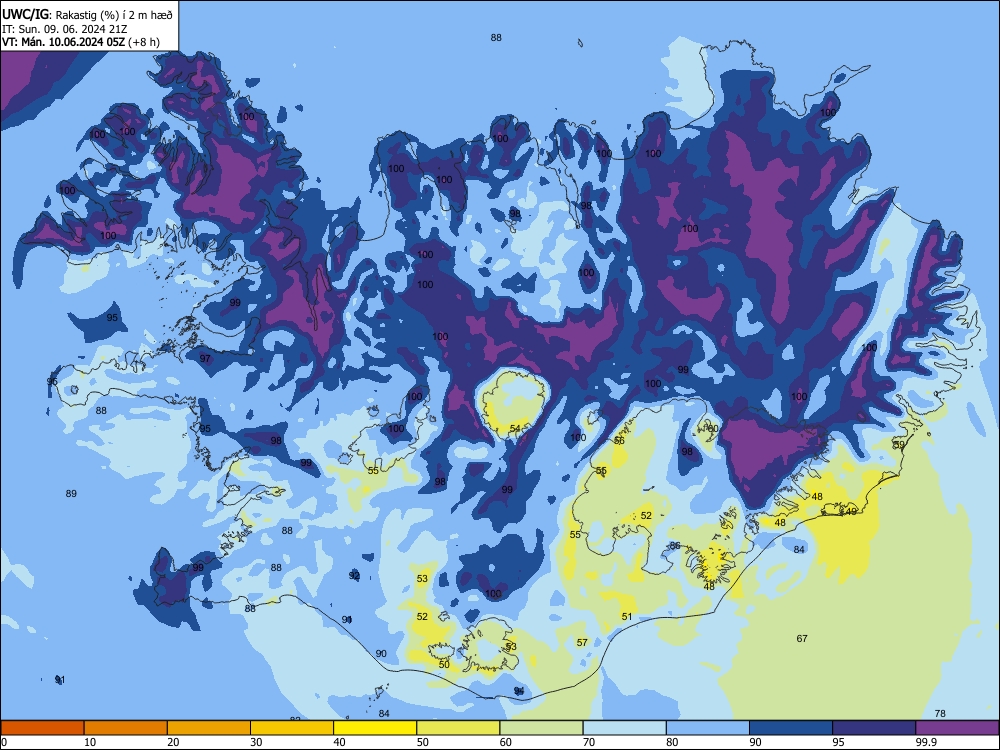Image resolution: width=1000 pixels, height=750 pixels.
Task: Click the 'IT: Sun. 09. 06. 2024 21Z' line
Action: [x=64, y=29]
